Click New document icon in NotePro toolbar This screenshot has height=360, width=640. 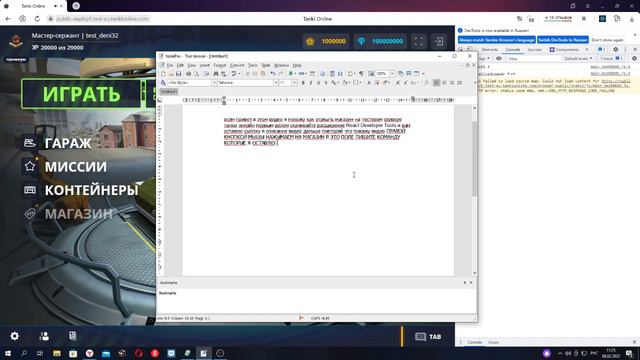pos(163,74)
